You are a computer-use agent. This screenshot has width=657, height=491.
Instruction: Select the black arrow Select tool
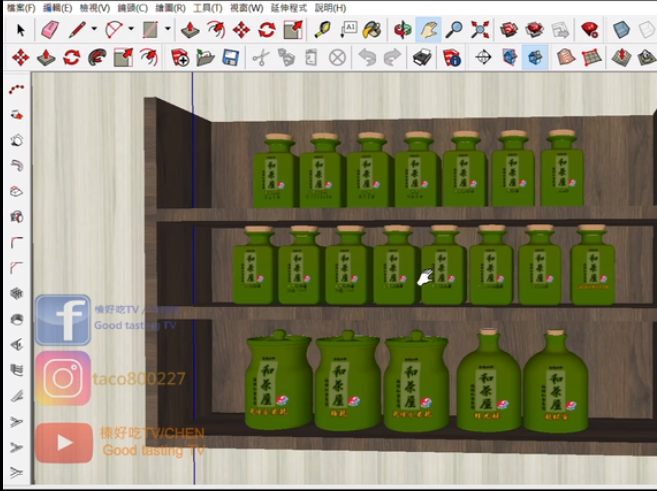pyautogui.click(x=21, y=30)
